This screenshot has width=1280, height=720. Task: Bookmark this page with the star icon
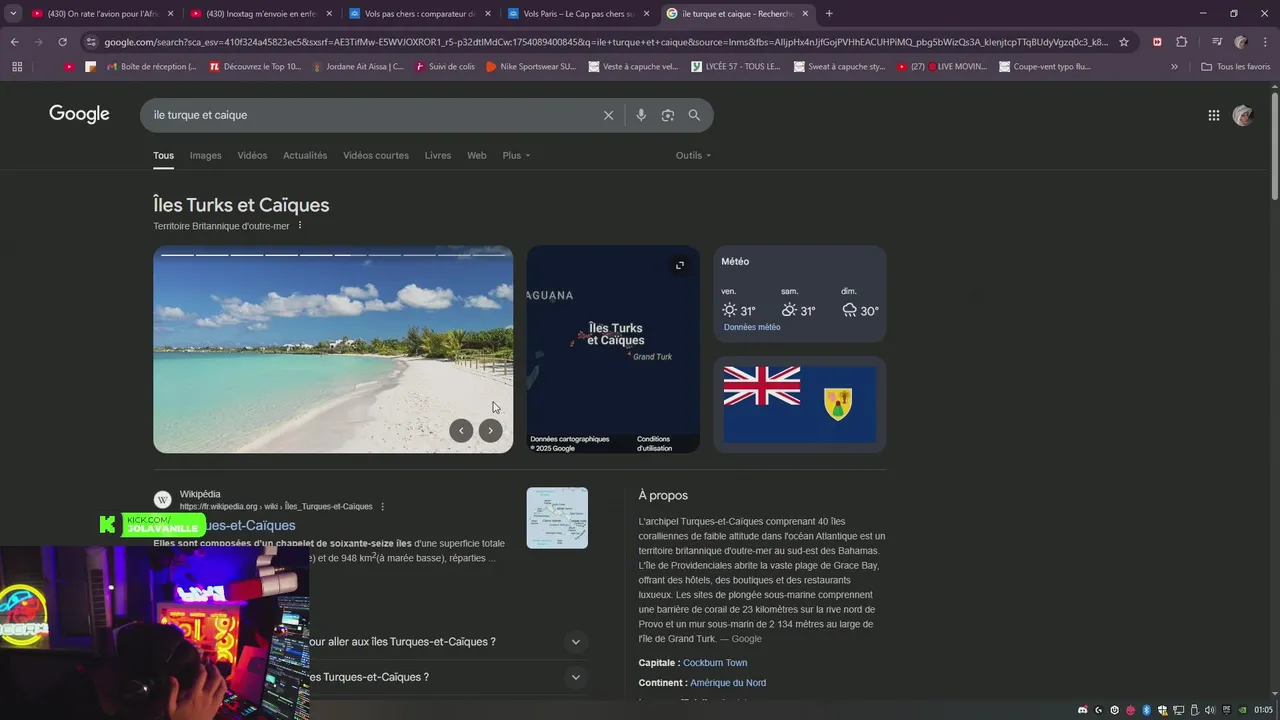click(1124, 42)
